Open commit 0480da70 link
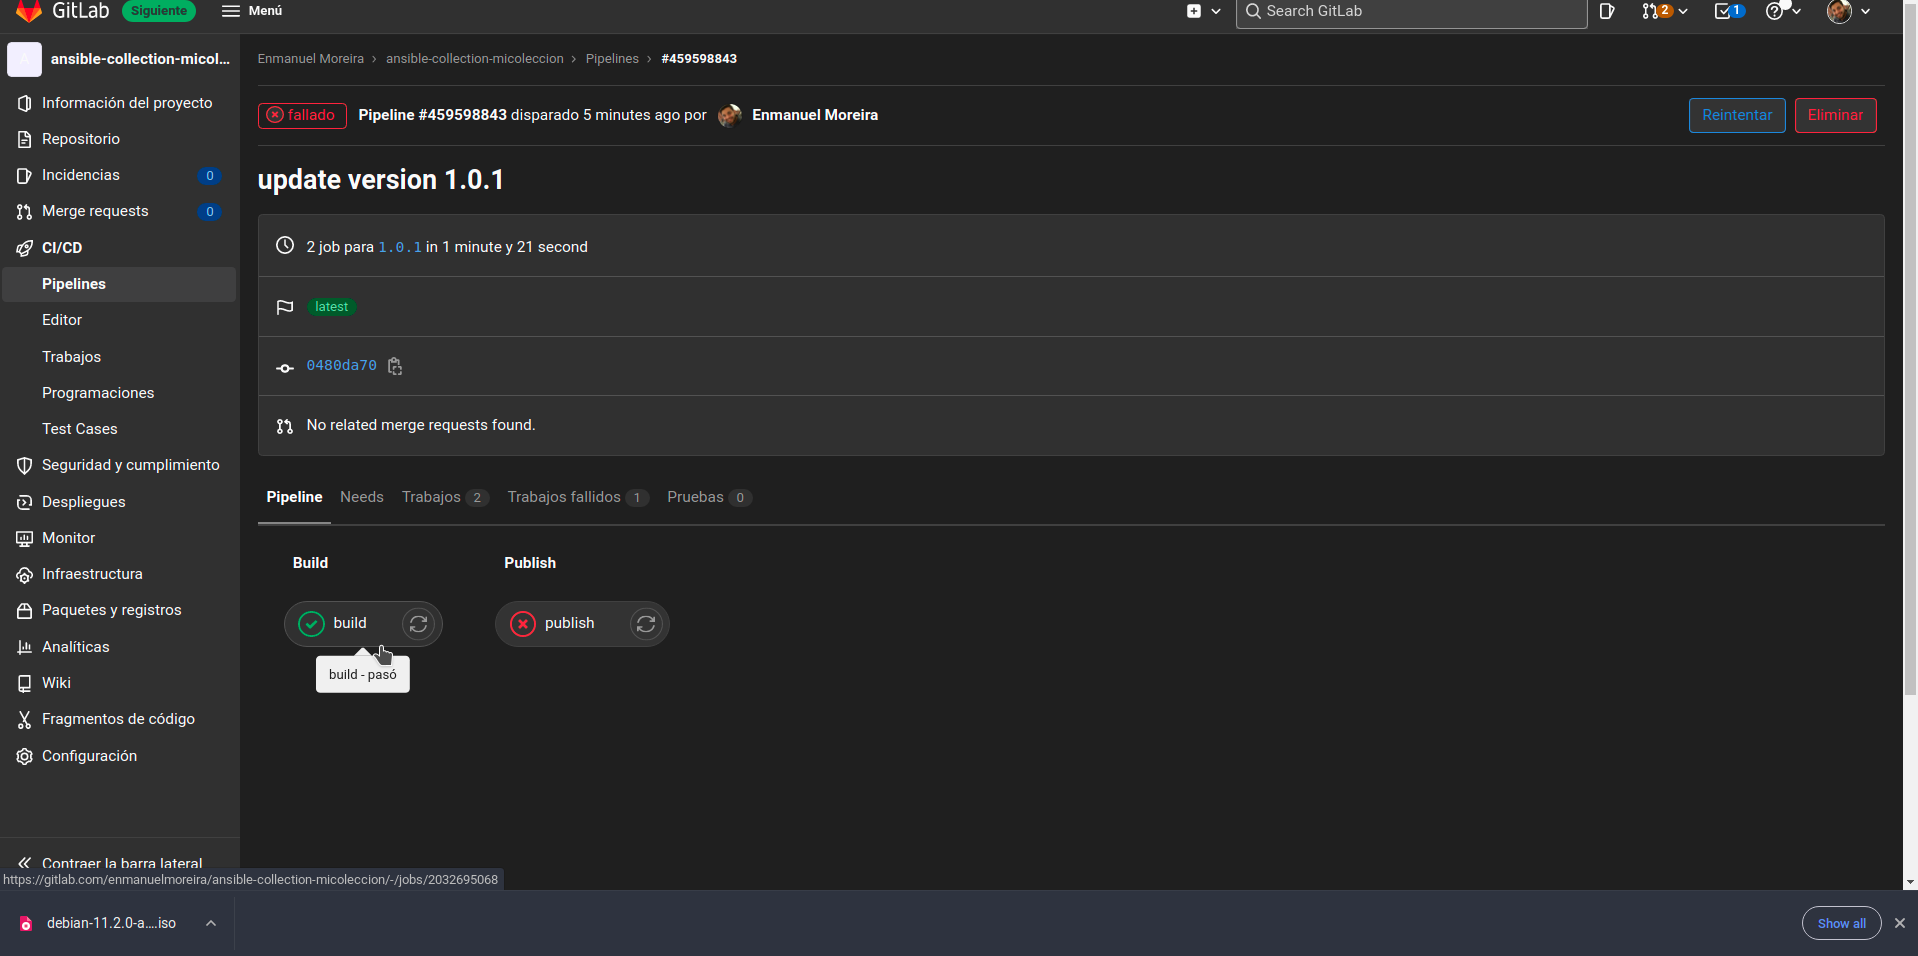The image size is (1918, 956). [342, 366]
